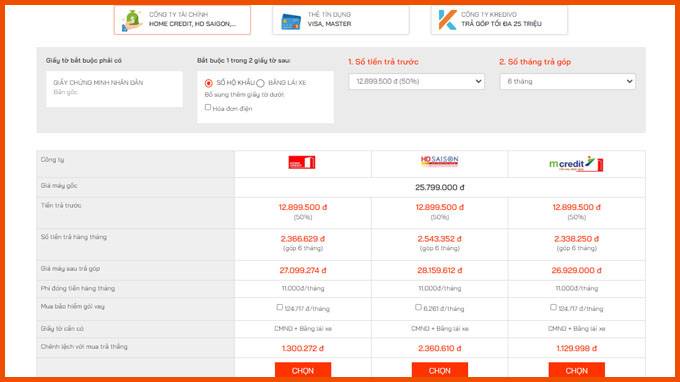Click the mcredit logo
Screen dimensions: 680x382
(x=576, y=164)
